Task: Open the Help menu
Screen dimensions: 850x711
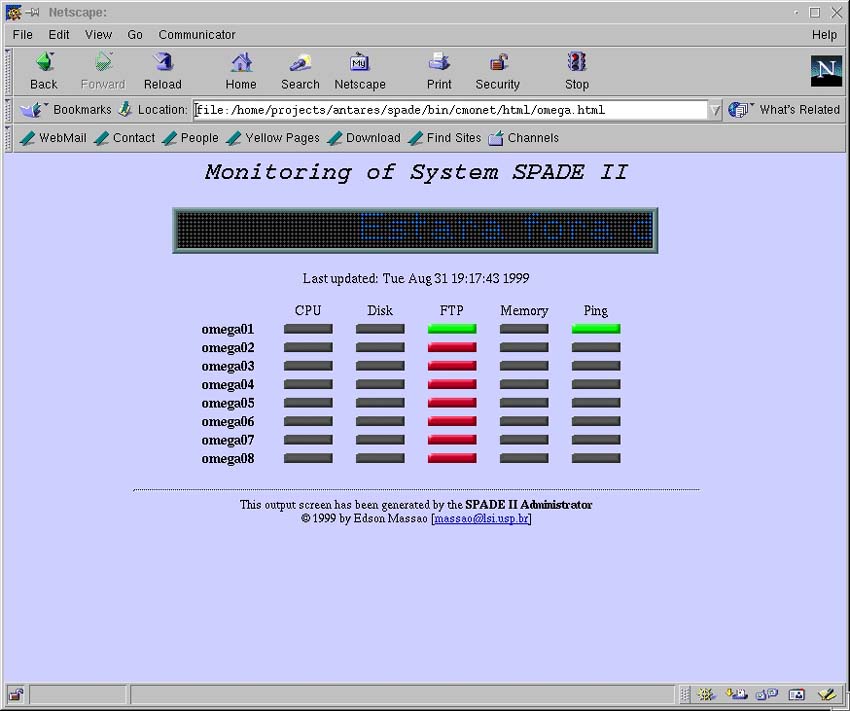Action: coord(824,35)
